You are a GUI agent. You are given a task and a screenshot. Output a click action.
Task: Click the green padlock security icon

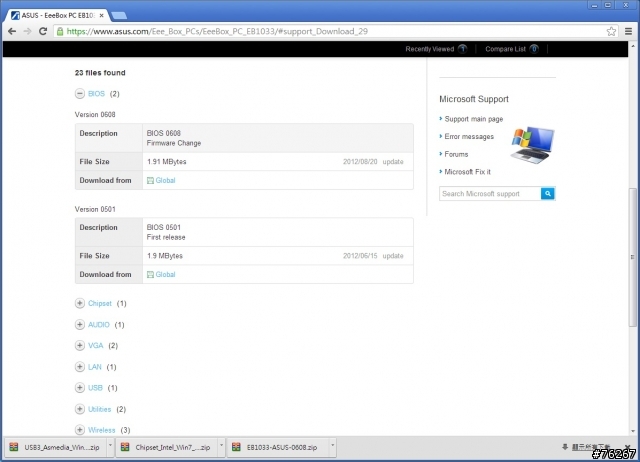[60, 31]
